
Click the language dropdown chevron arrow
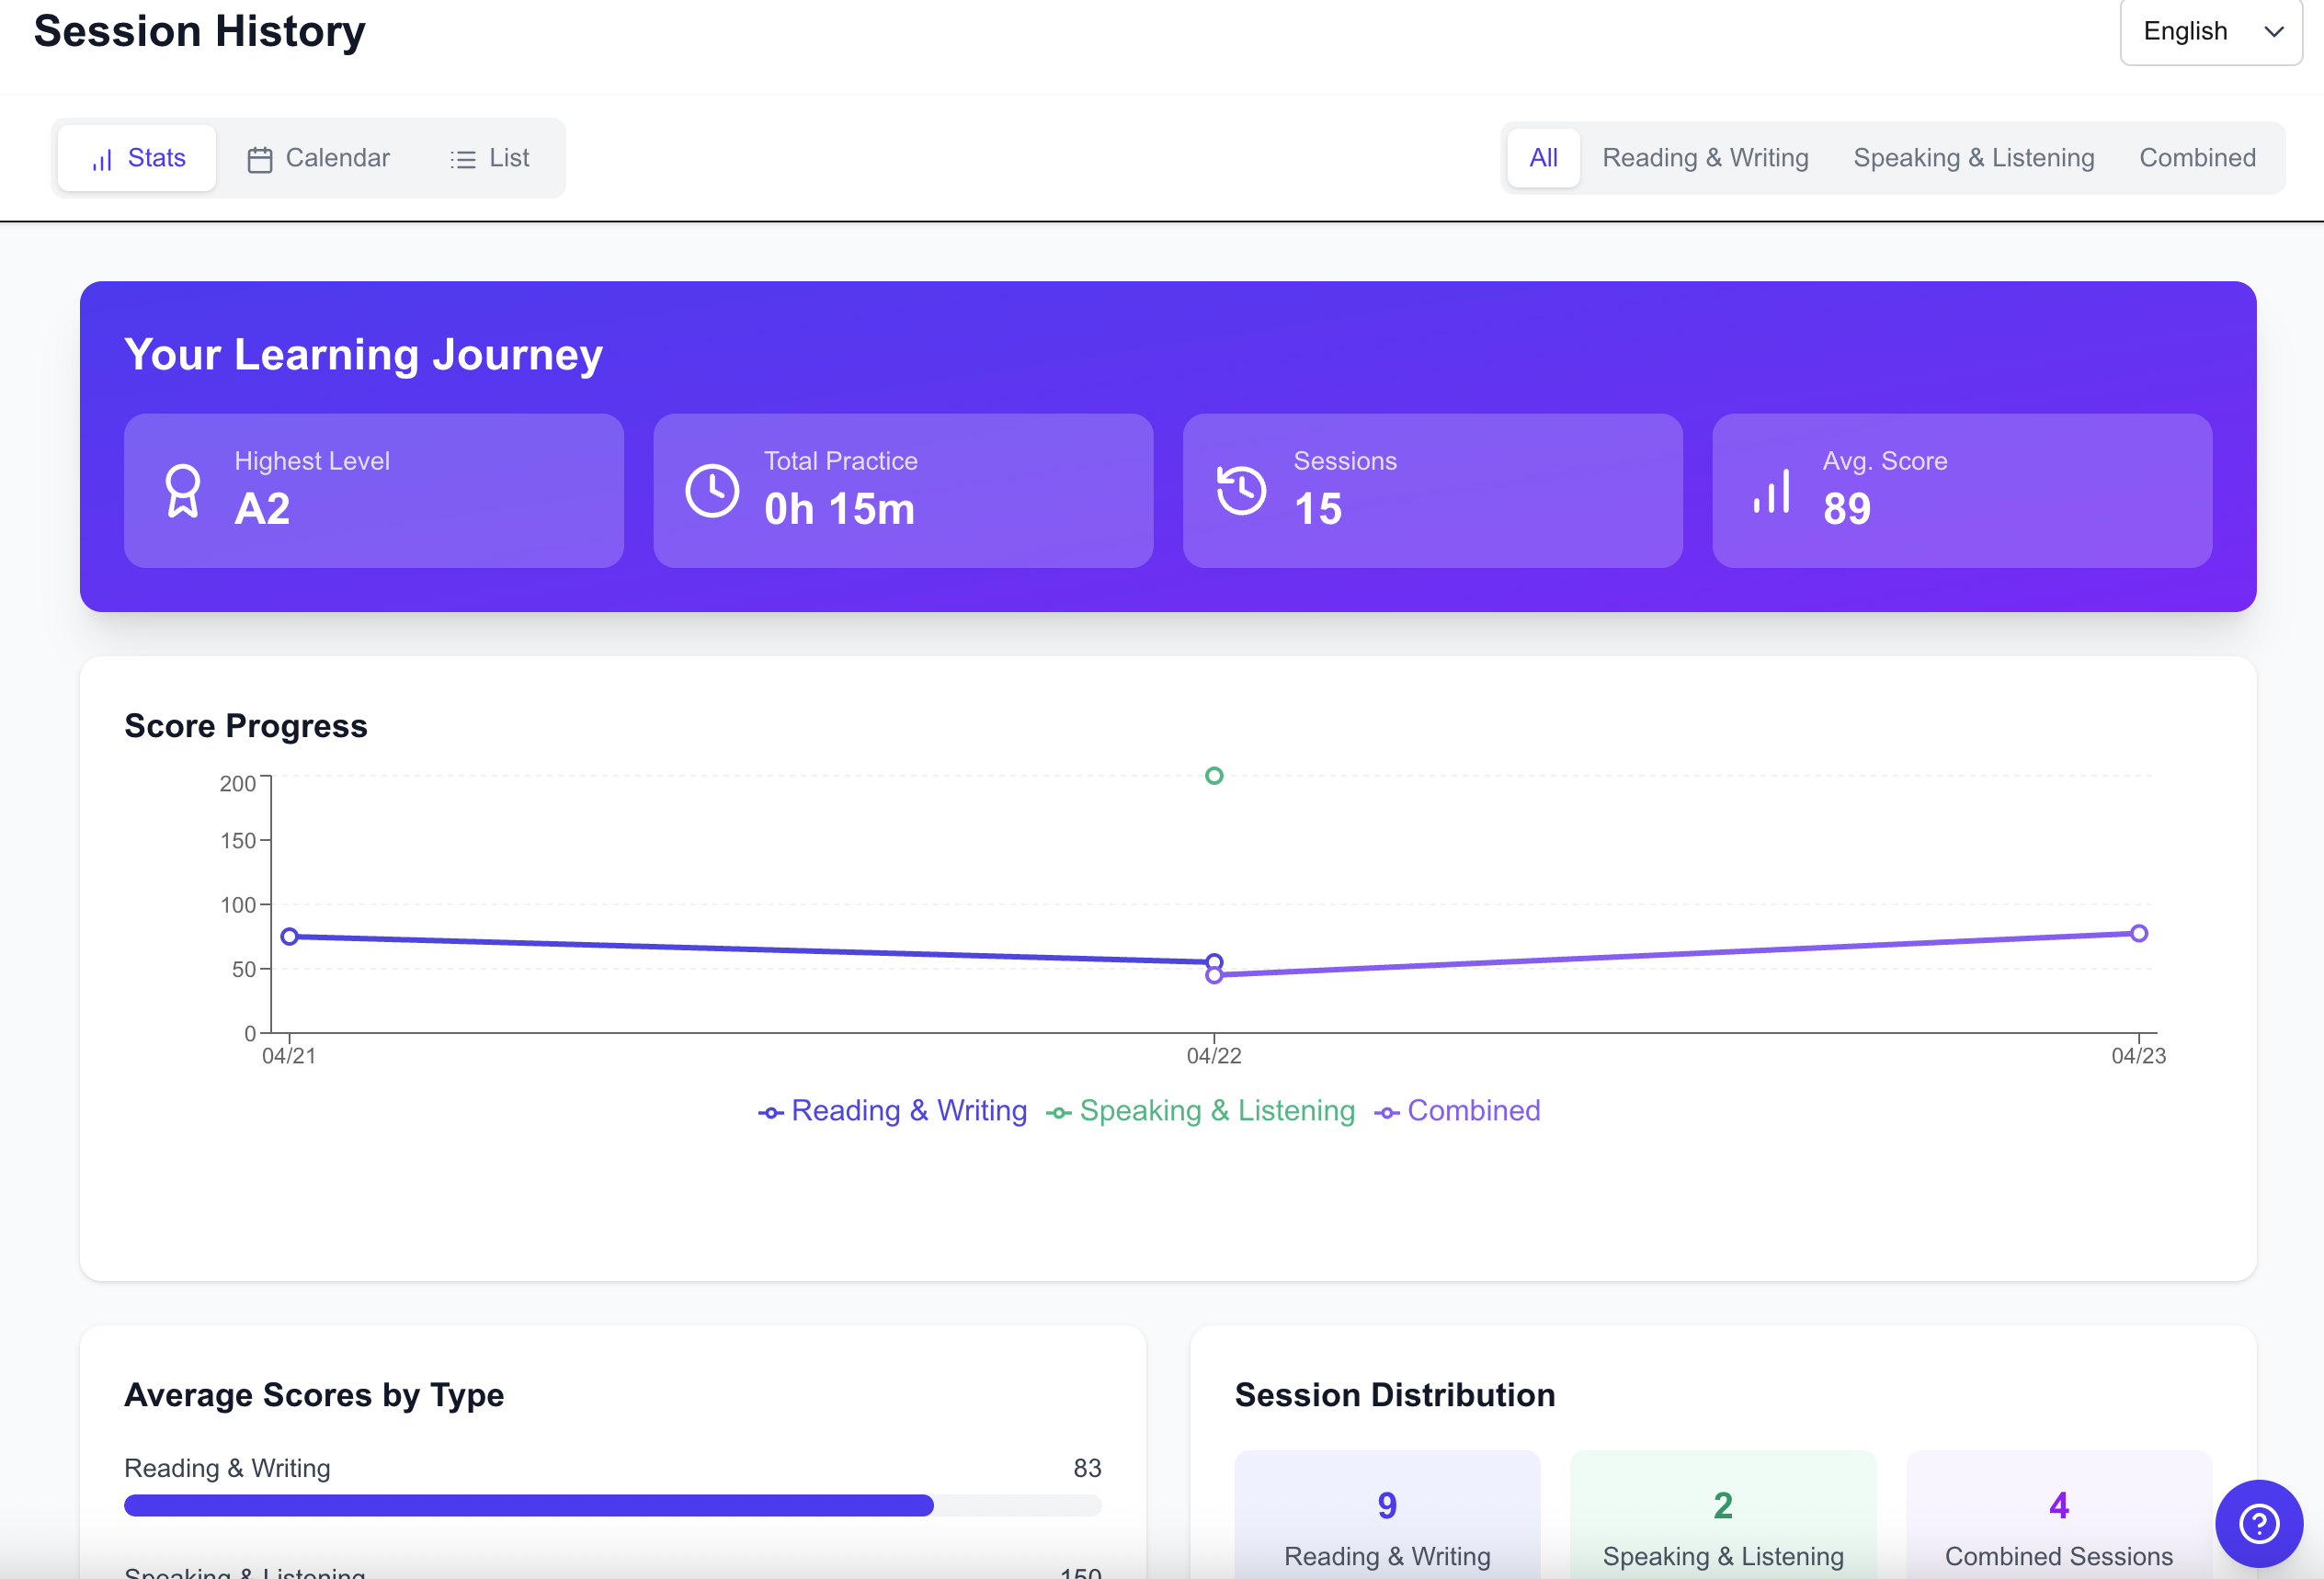coord(2273,32)
